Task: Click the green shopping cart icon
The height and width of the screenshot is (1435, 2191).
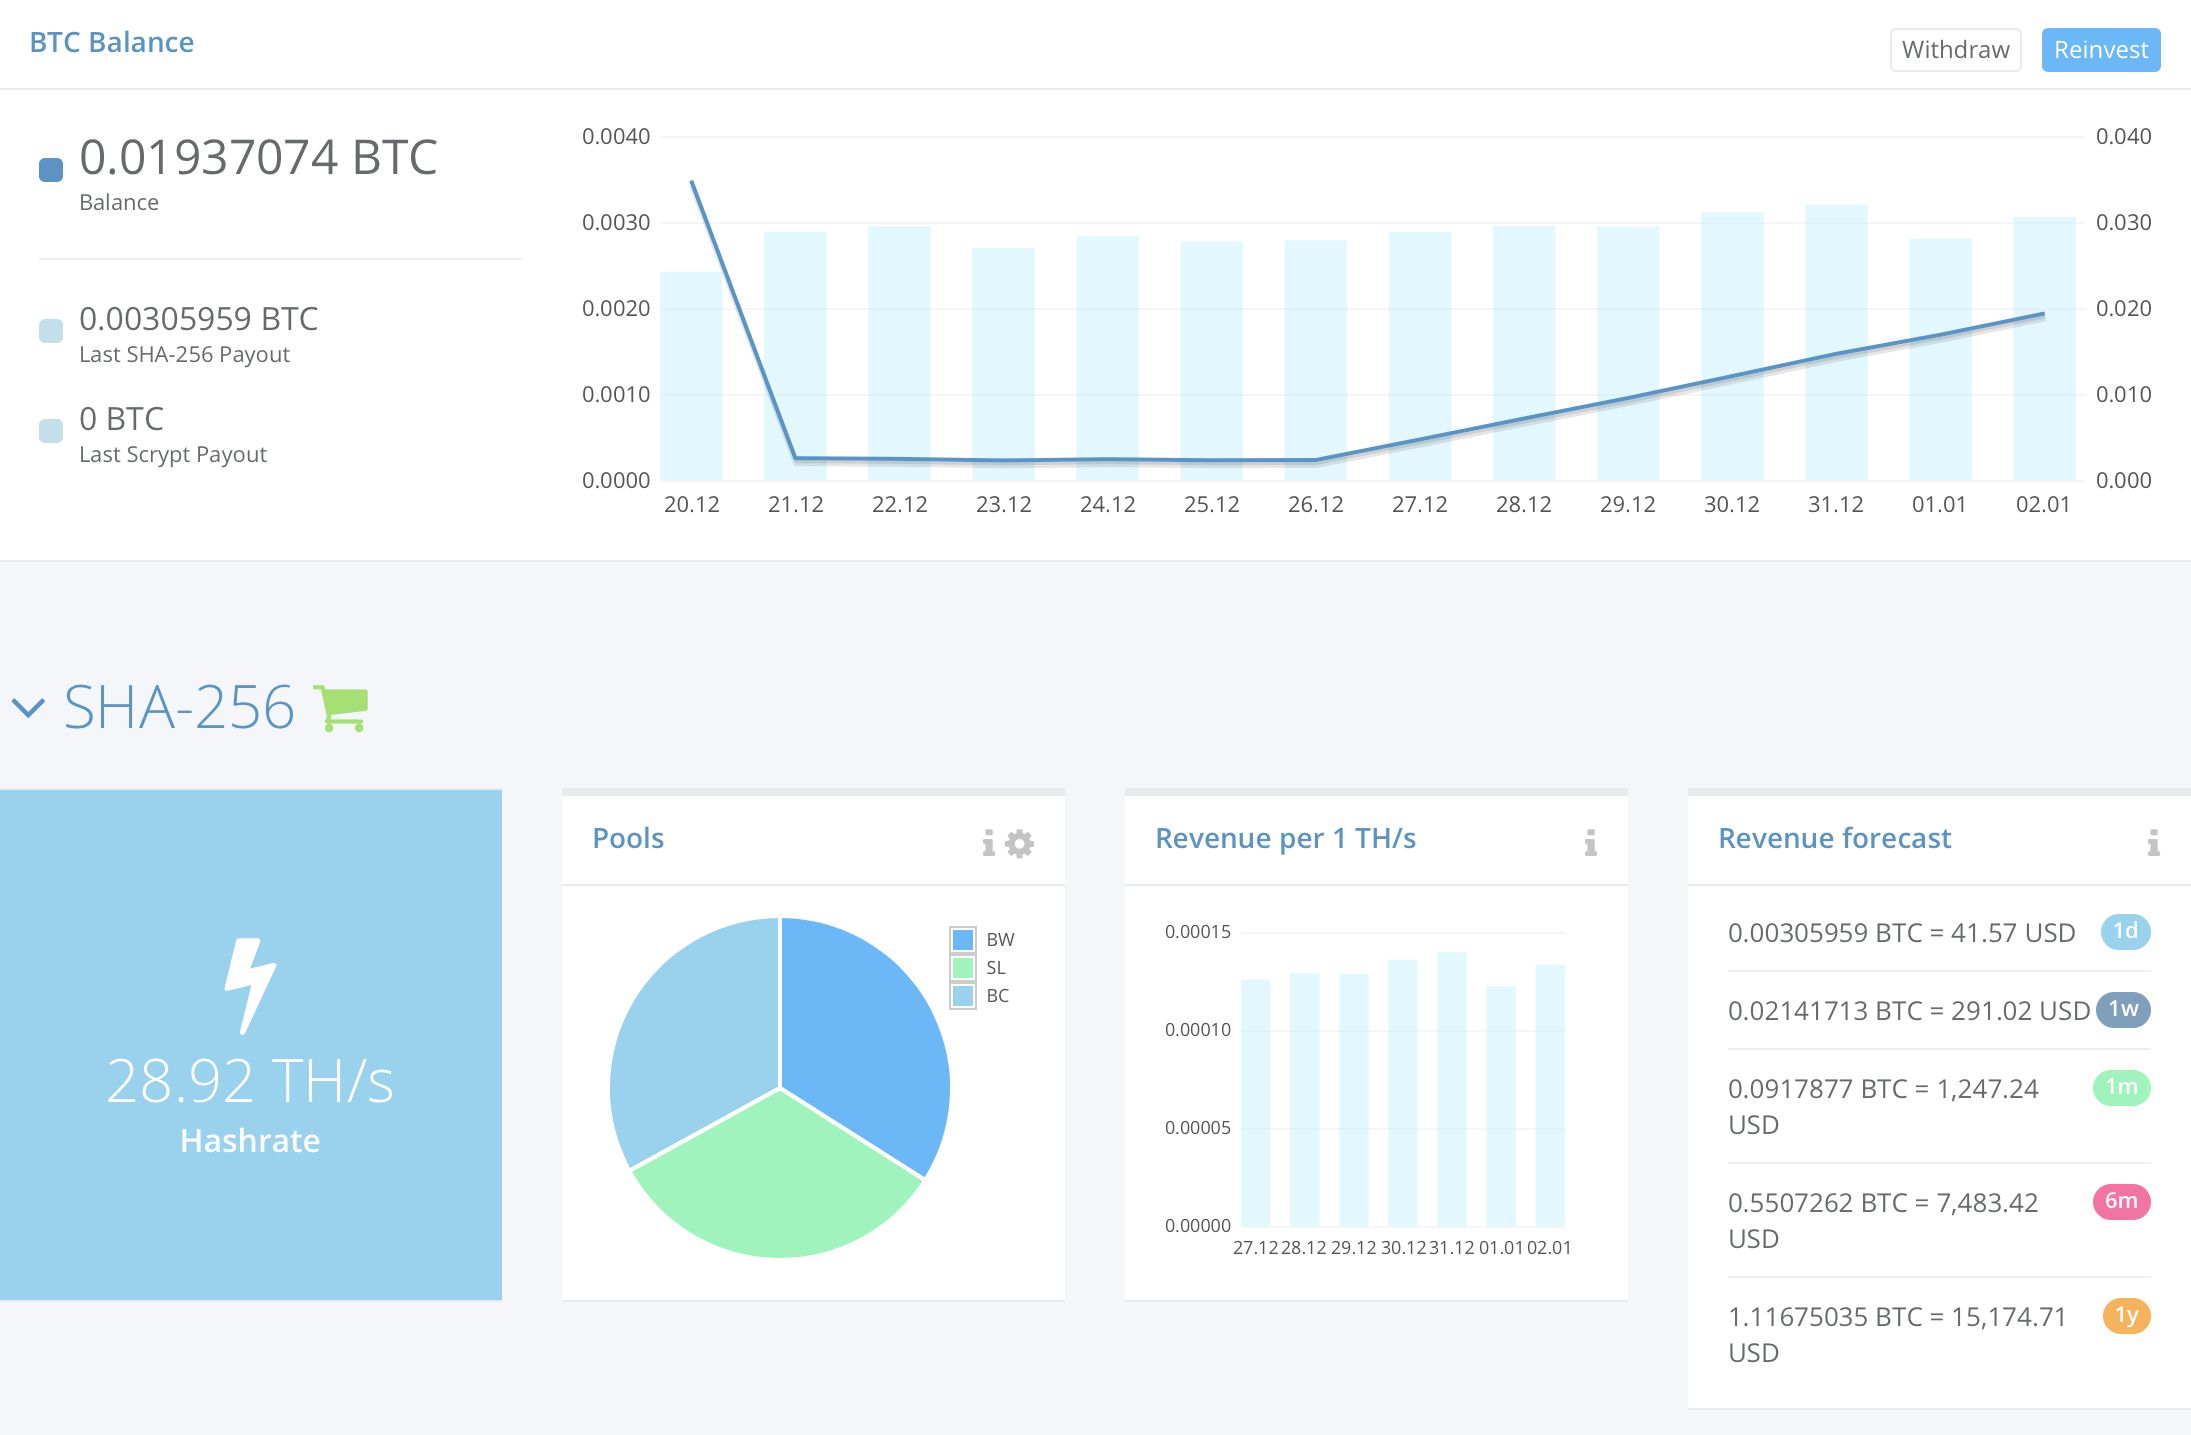Action: (341, 708)
